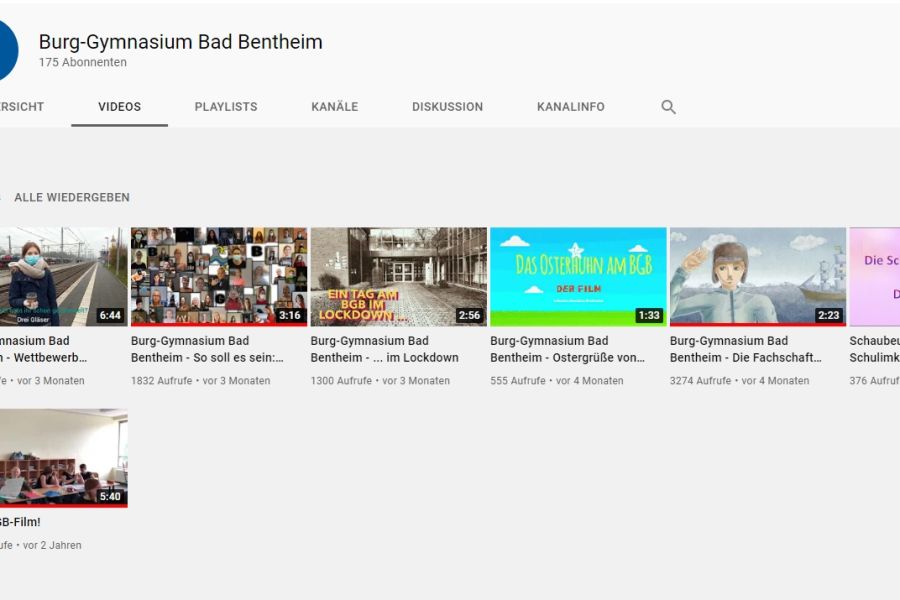Play the classroom BGB-Film thumbnail 5:40
This screenshot has height=600, width=900.
click(x=63, y=458)
